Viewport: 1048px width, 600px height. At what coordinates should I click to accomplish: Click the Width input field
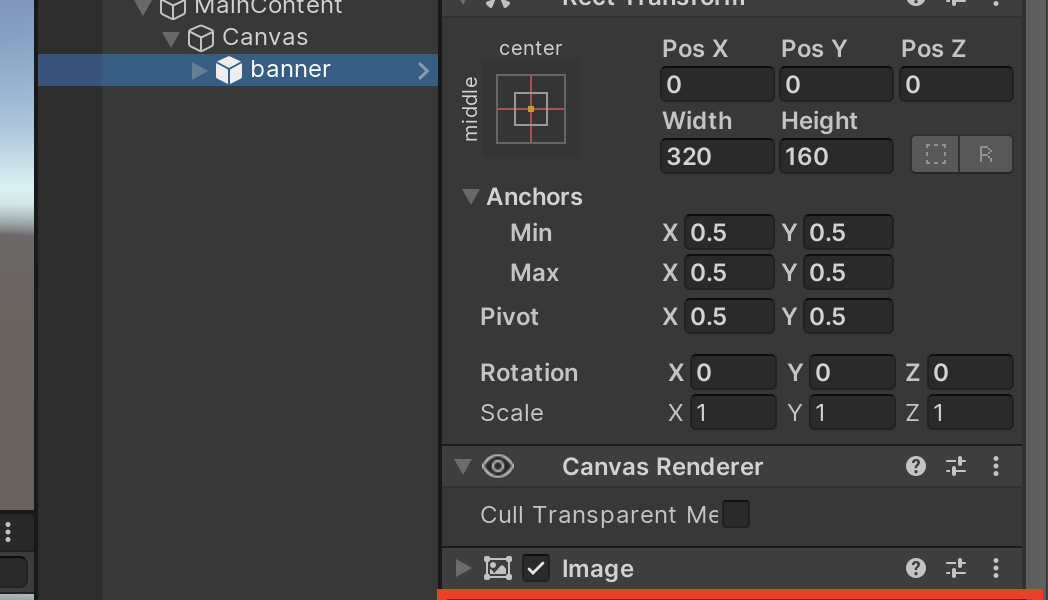coord(717,156)
